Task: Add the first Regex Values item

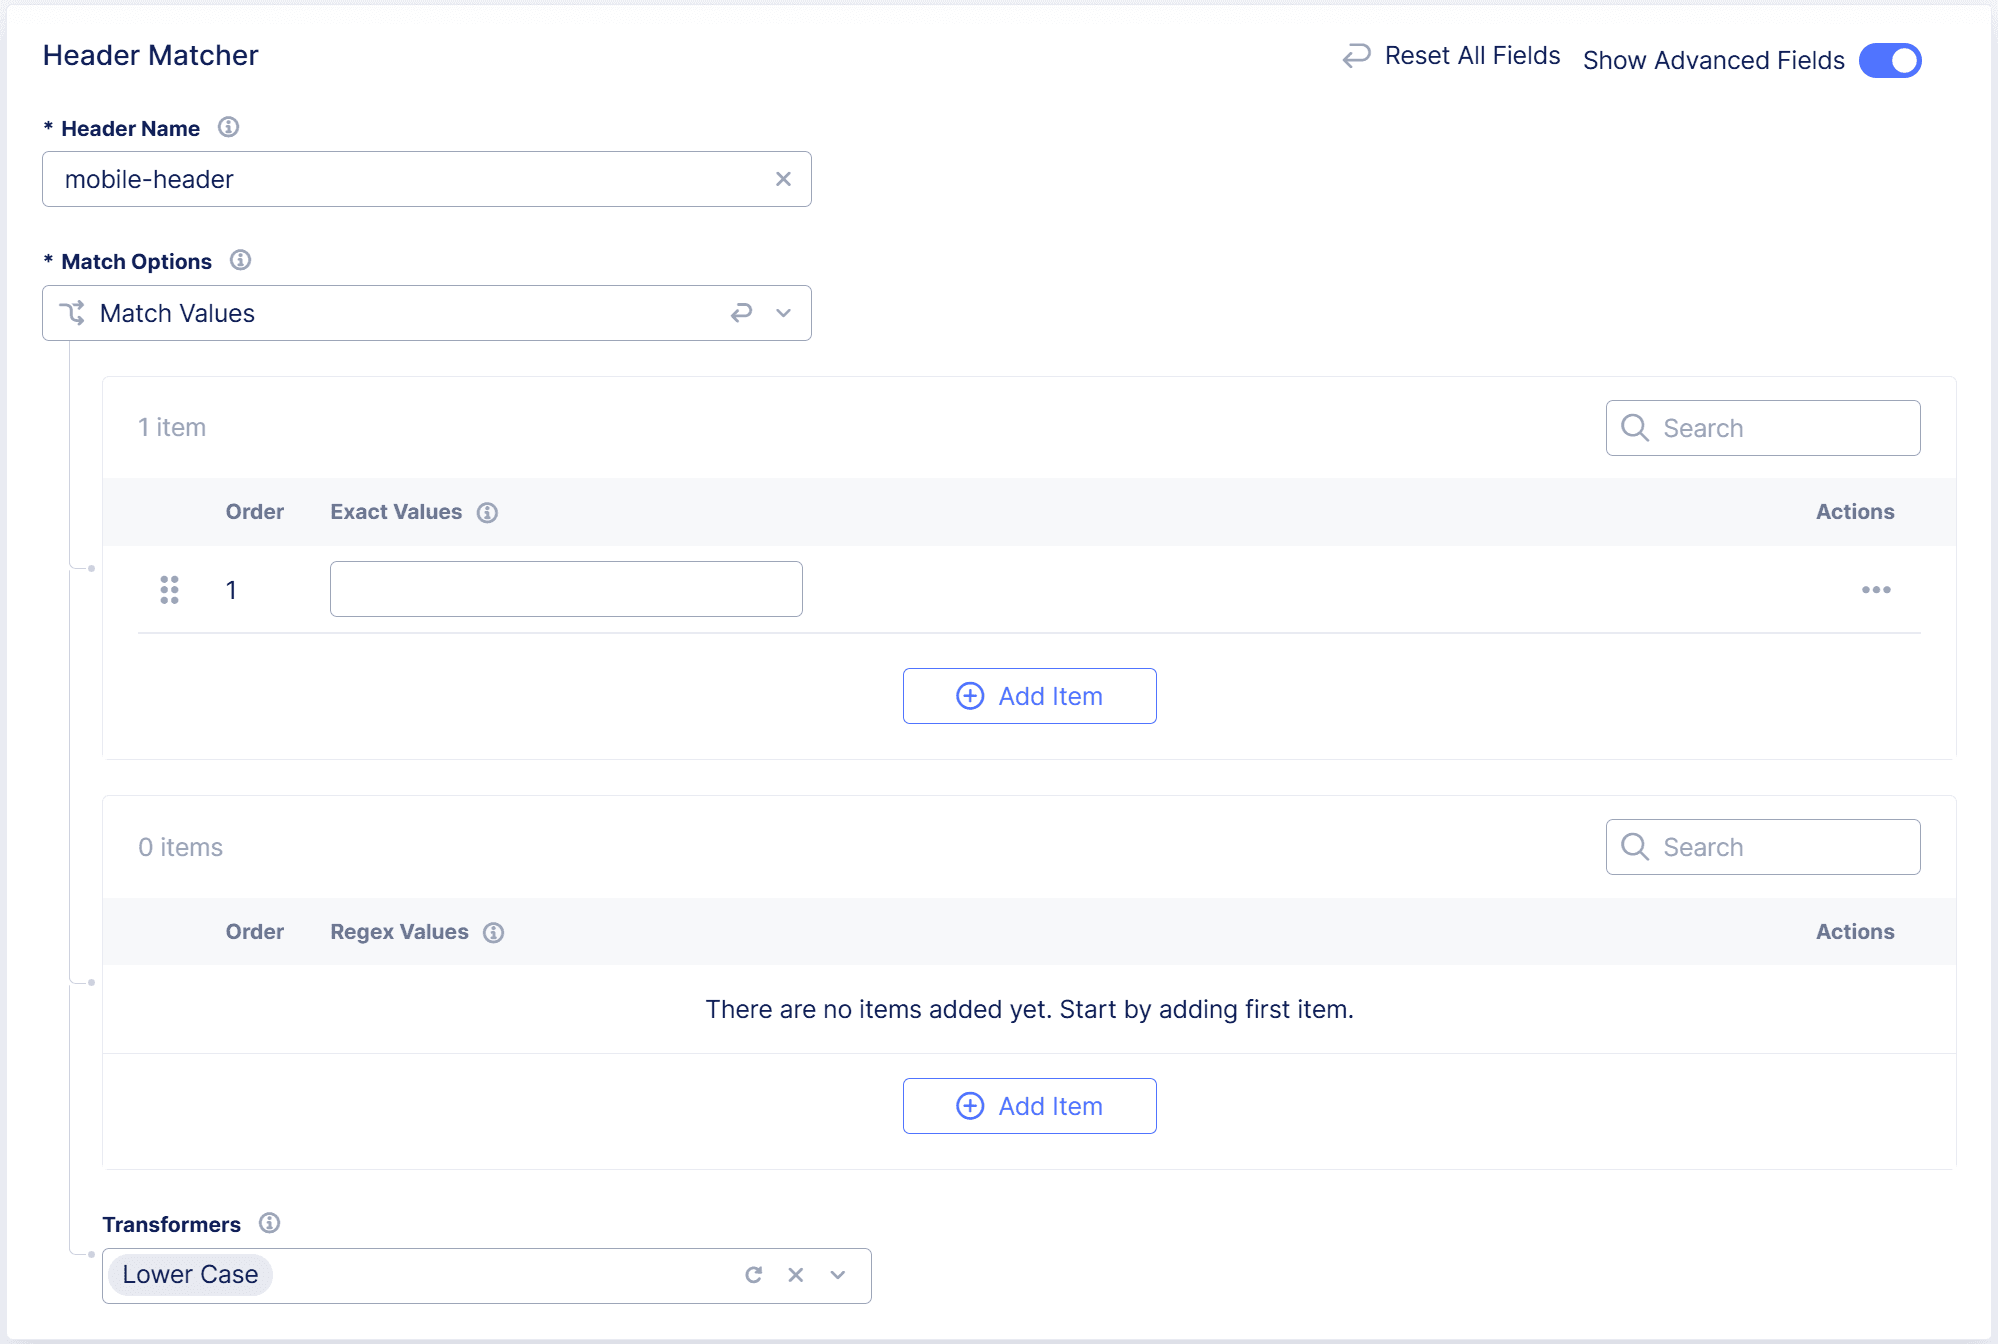Action: 1029,1106
